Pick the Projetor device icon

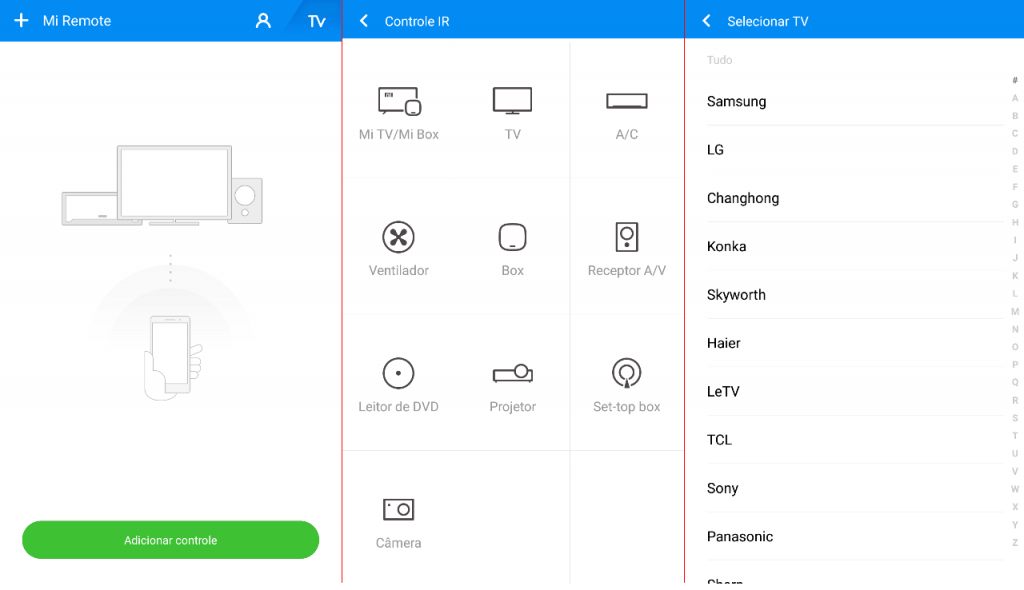pos(513,373)
